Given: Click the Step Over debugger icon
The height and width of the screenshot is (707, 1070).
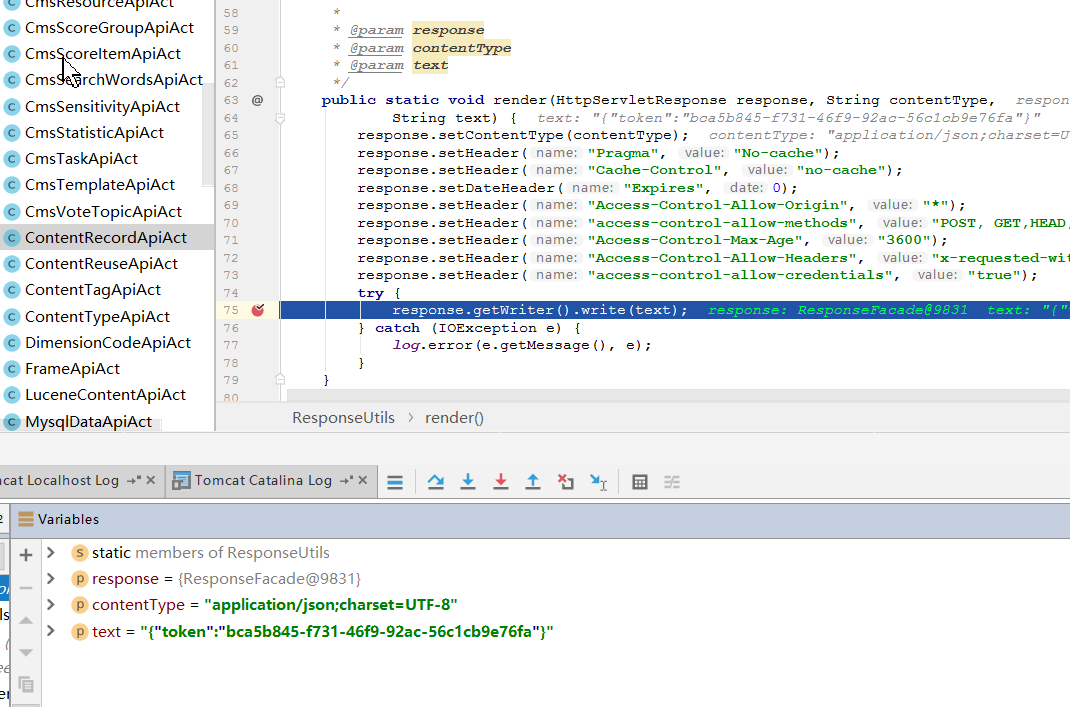Looking at the screenshot, I should coord(436,482).
